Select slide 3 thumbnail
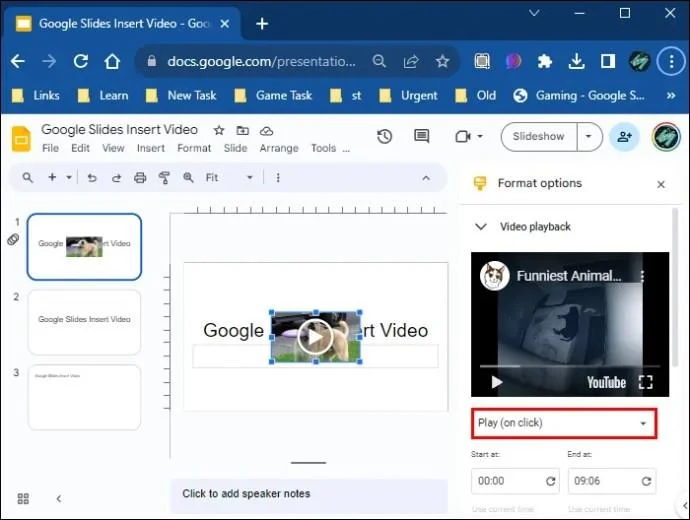 [x=84, y=397]
